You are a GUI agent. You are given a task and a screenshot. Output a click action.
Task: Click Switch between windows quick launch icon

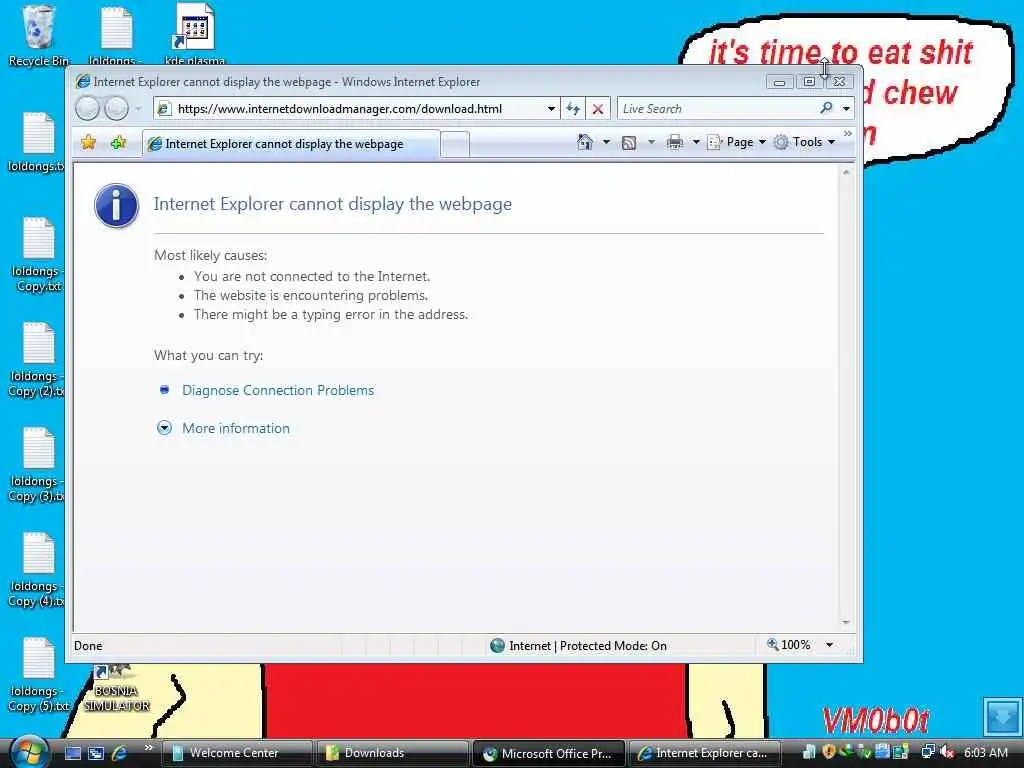click(96, 753)
